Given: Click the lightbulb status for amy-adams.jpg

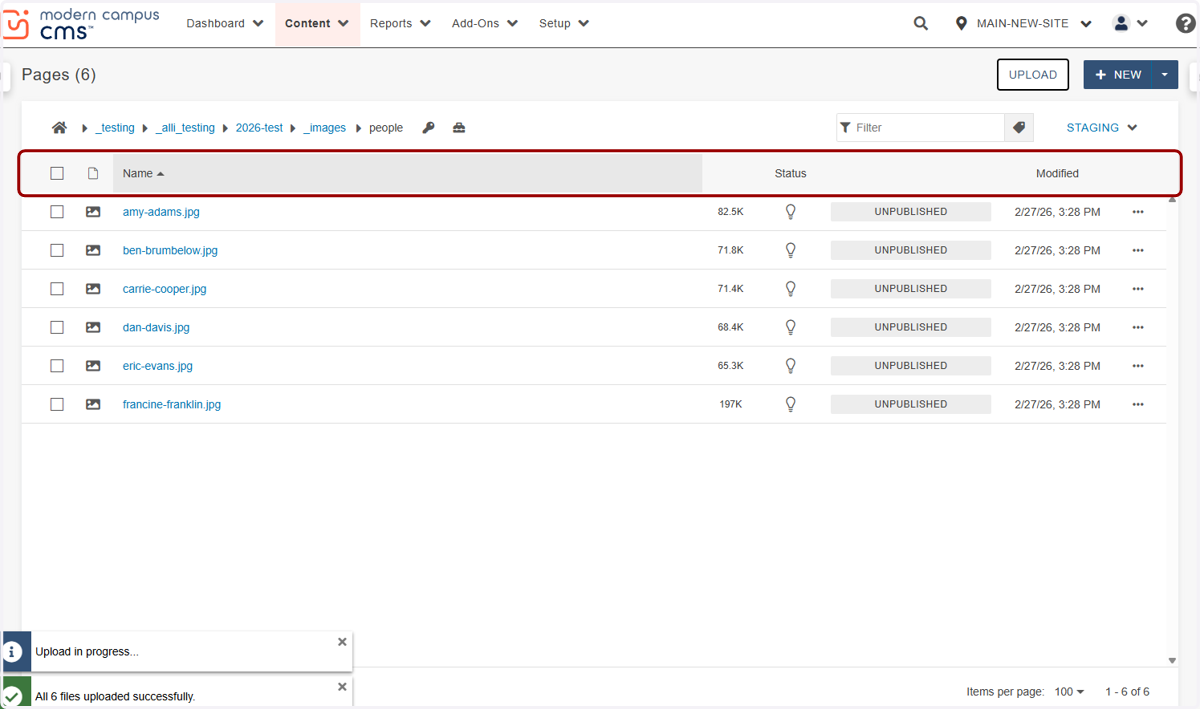Looking at the screenshot, I should click(x=791, y=212).
